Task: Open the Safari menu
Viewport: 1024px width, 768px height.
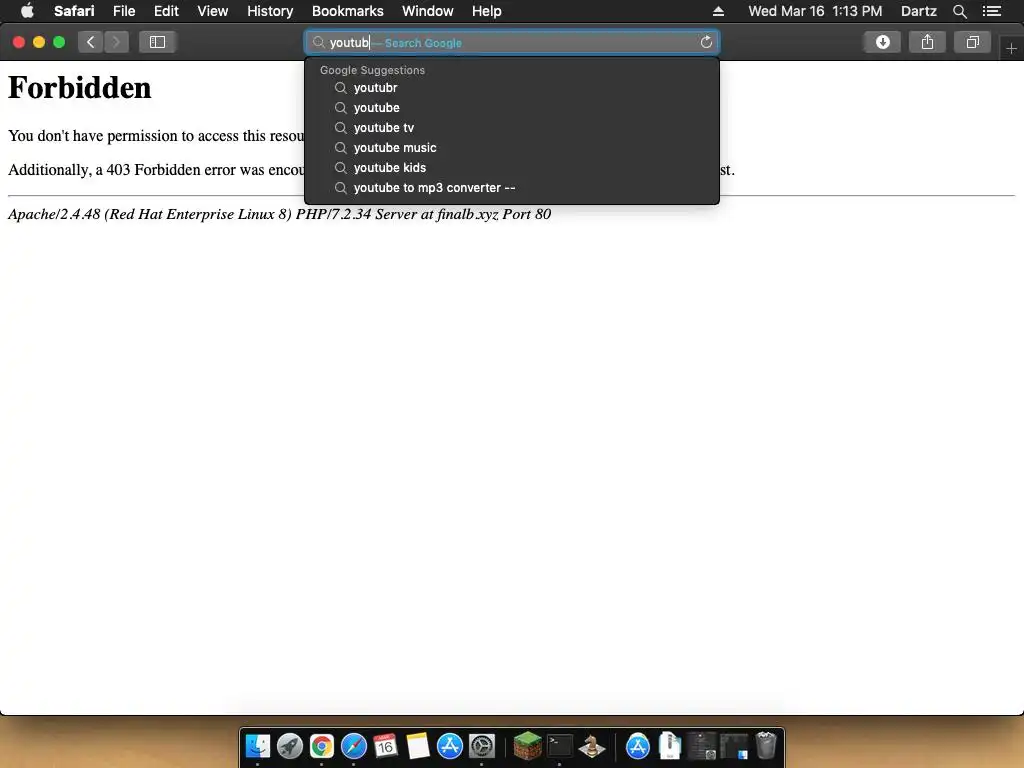Action: [74, 11]
